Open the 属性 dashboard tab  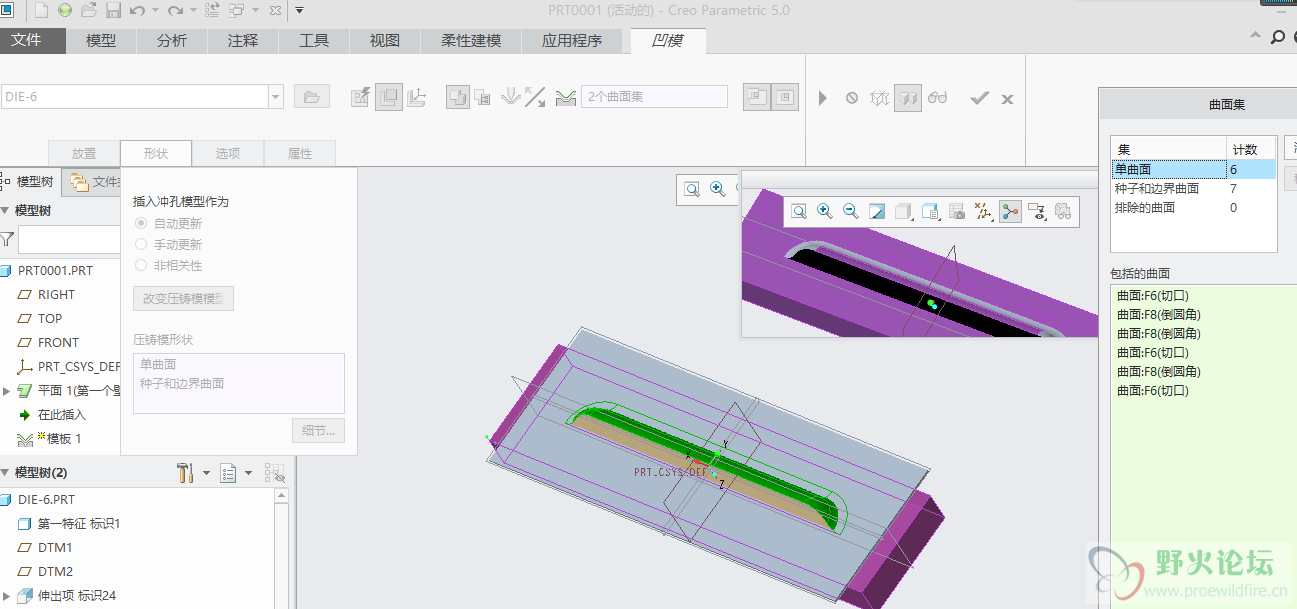tap(300, 153)
